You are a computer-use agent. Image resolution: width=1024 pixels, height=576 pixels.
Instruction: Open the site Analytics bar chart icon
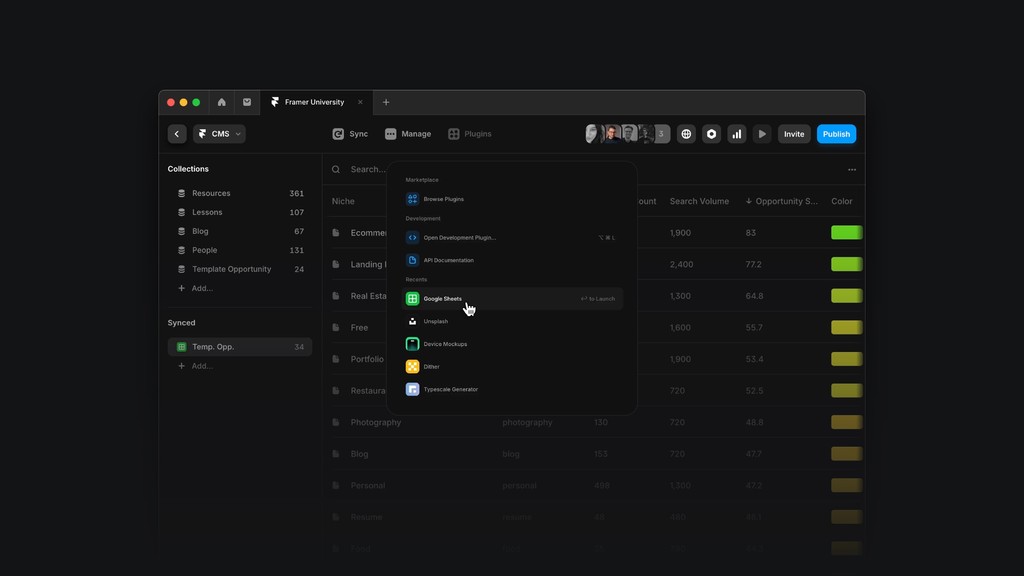(737, 133)
